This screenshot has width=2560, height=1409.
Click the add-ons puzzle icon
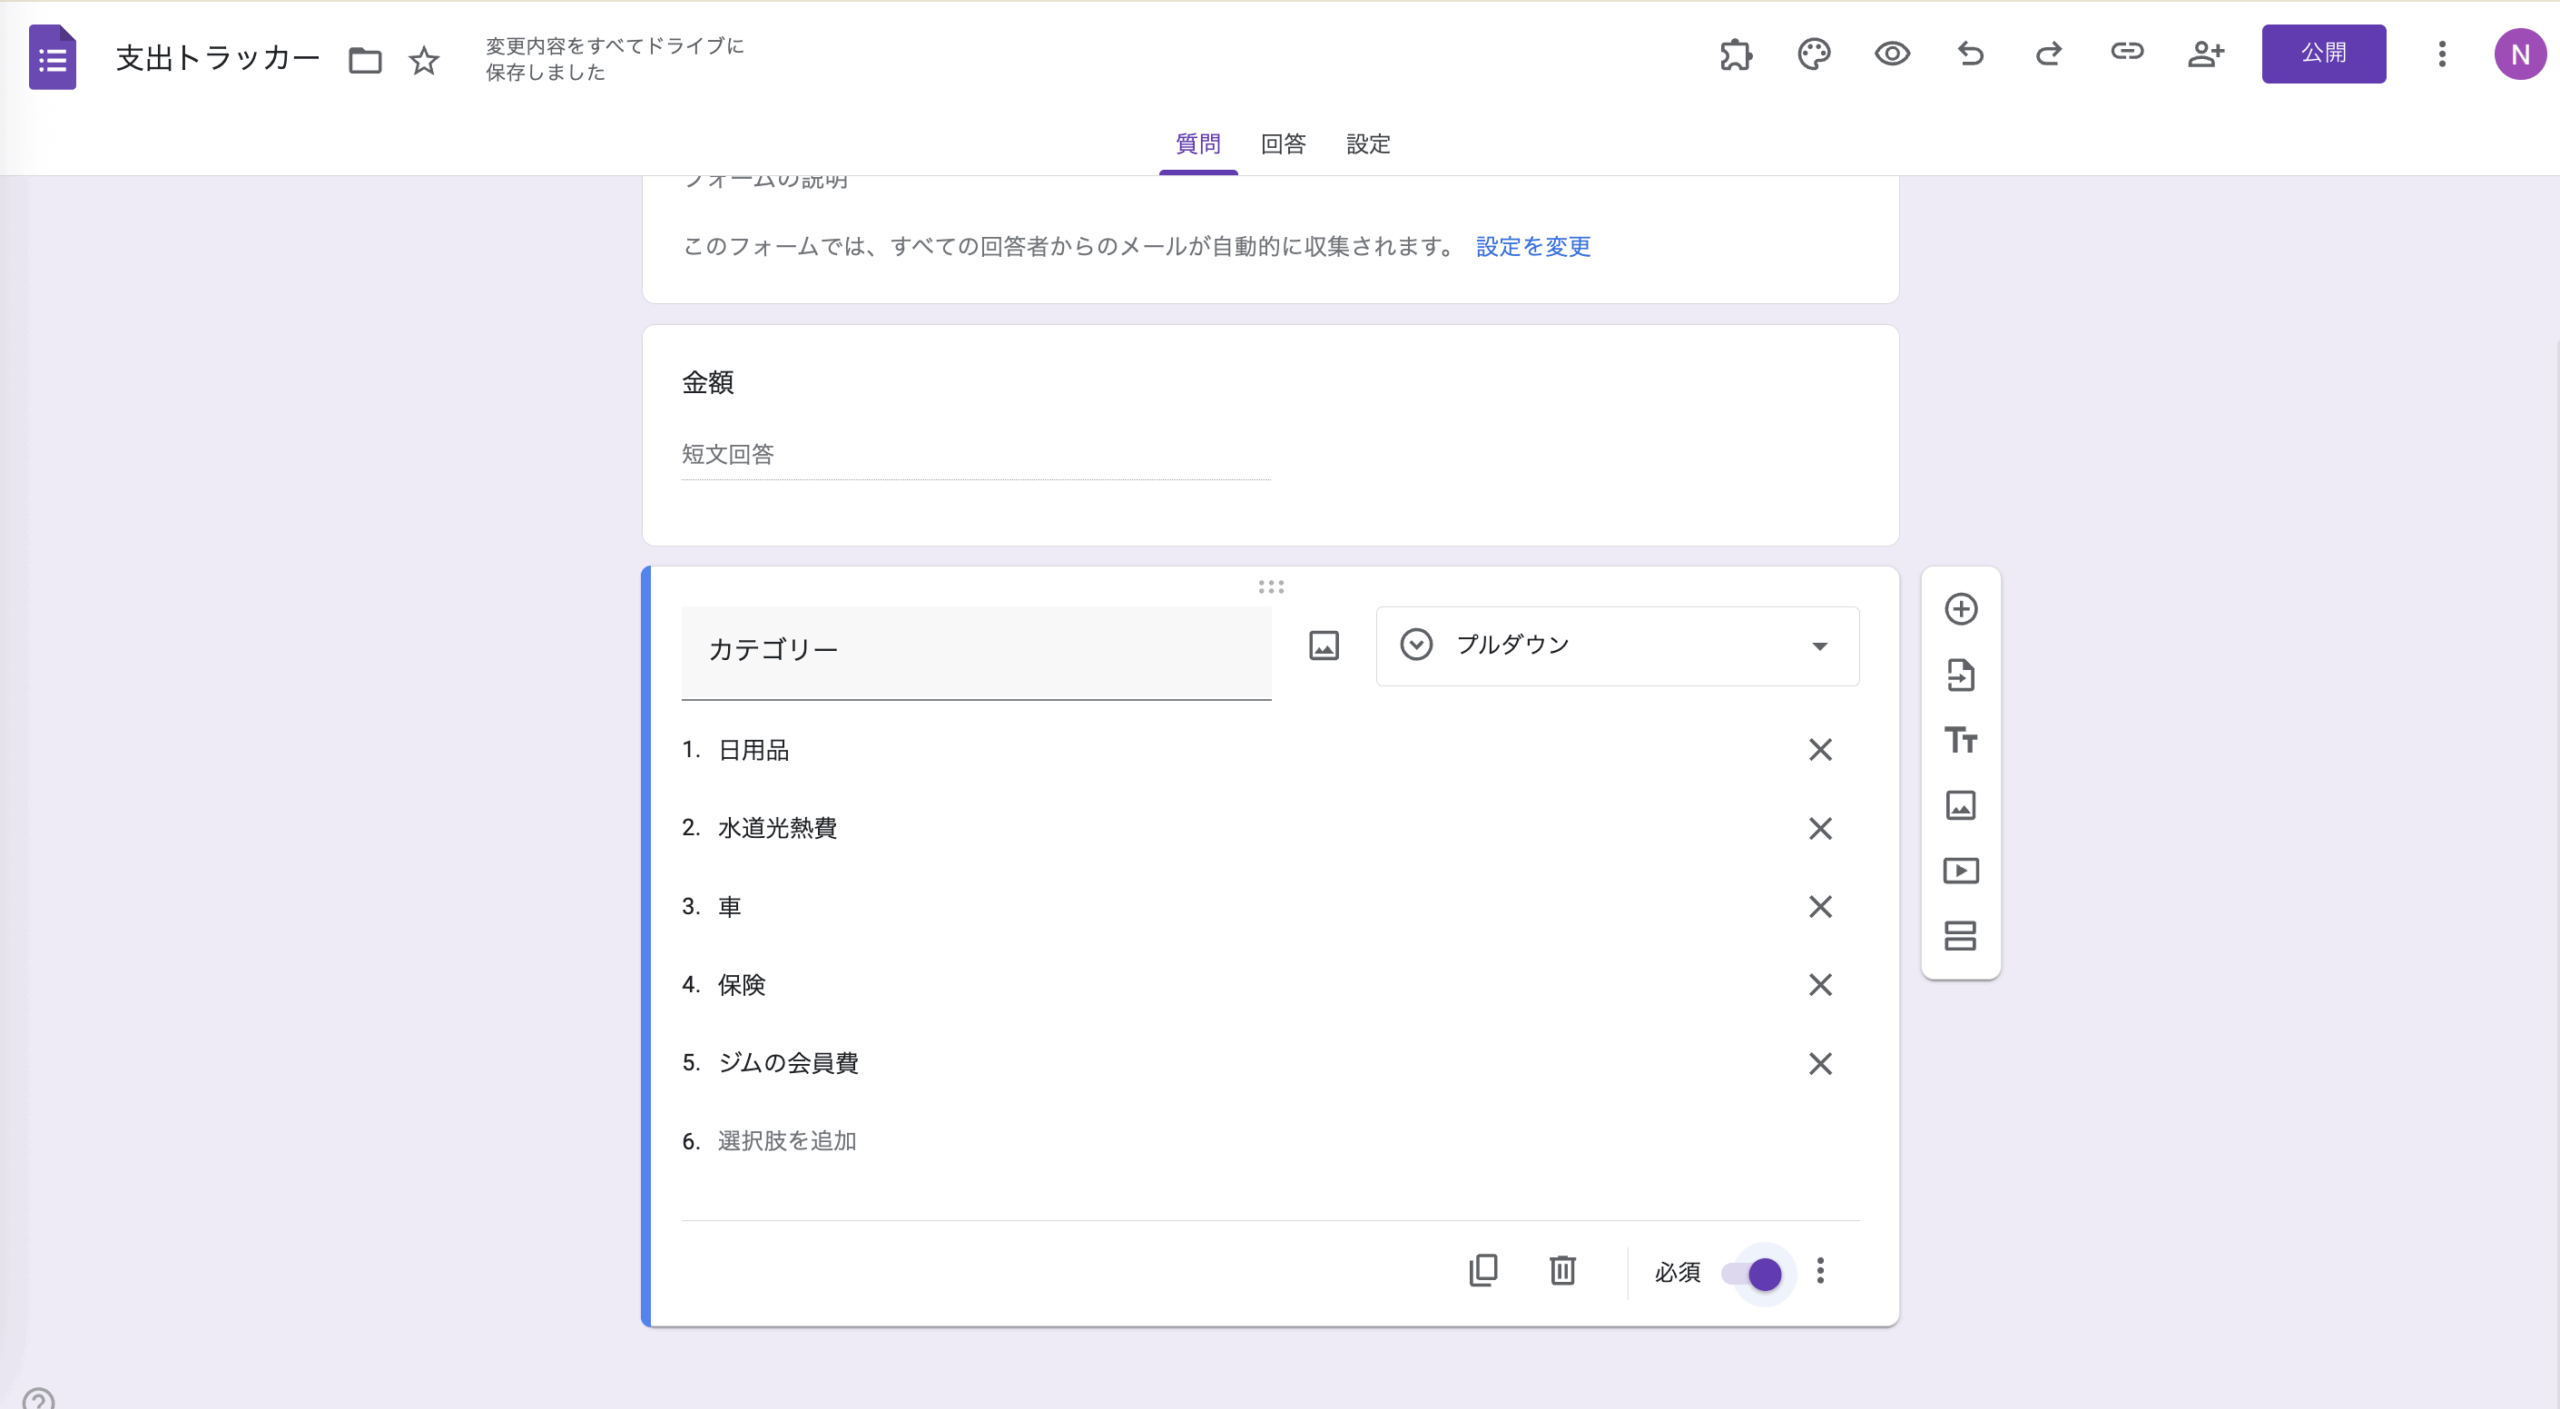coord(1736,54)
